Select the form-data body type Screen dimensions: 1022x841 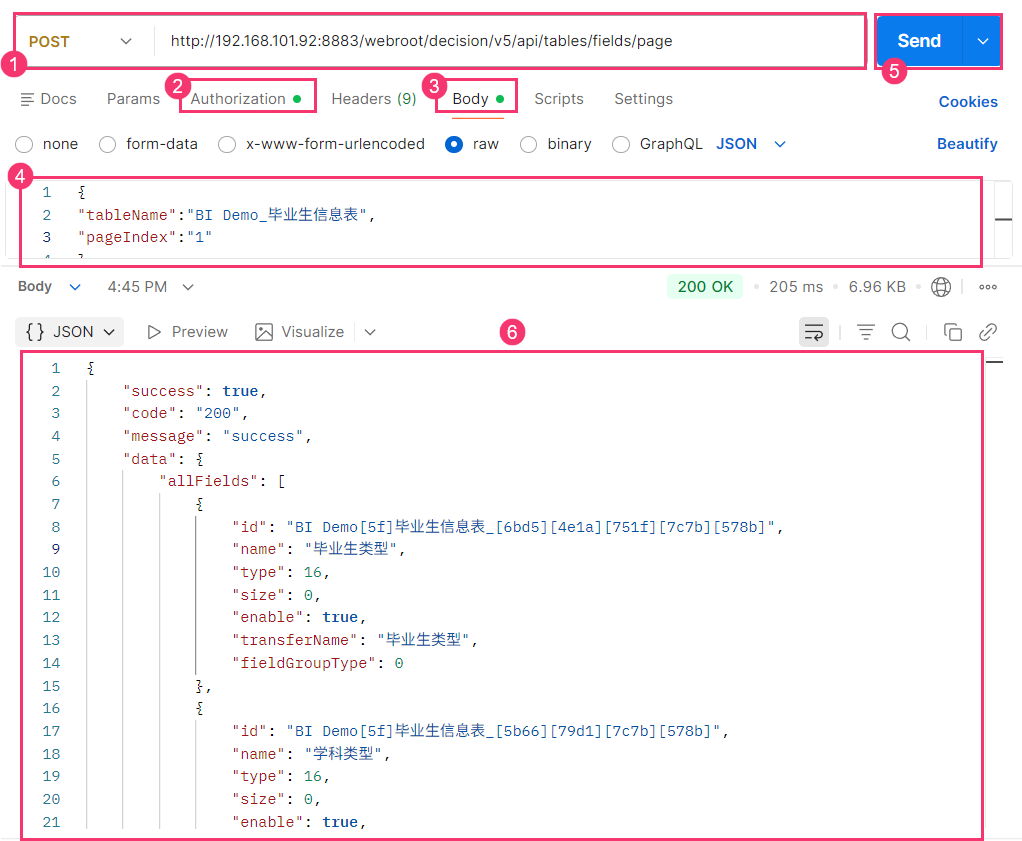click(x=108, y=144)
